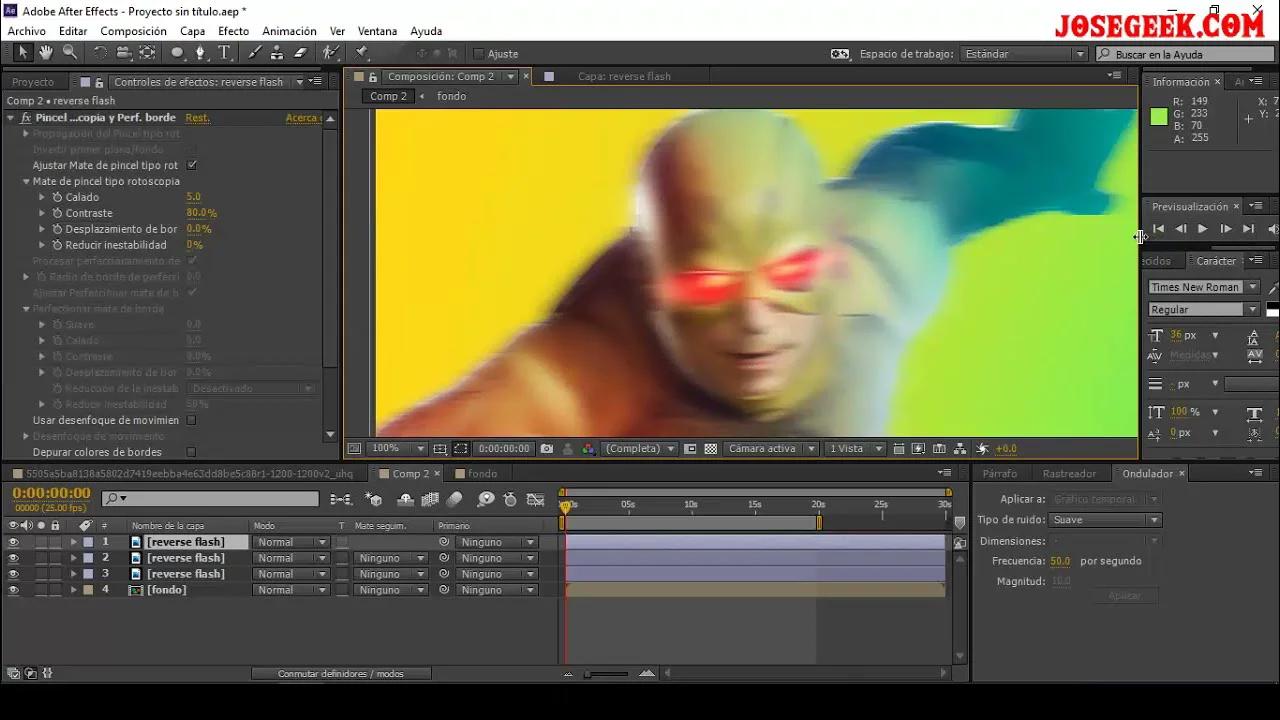Screen dimensions: 1280x720
Task: Select the Clone Stamp tool
Action: pos(277,55)
